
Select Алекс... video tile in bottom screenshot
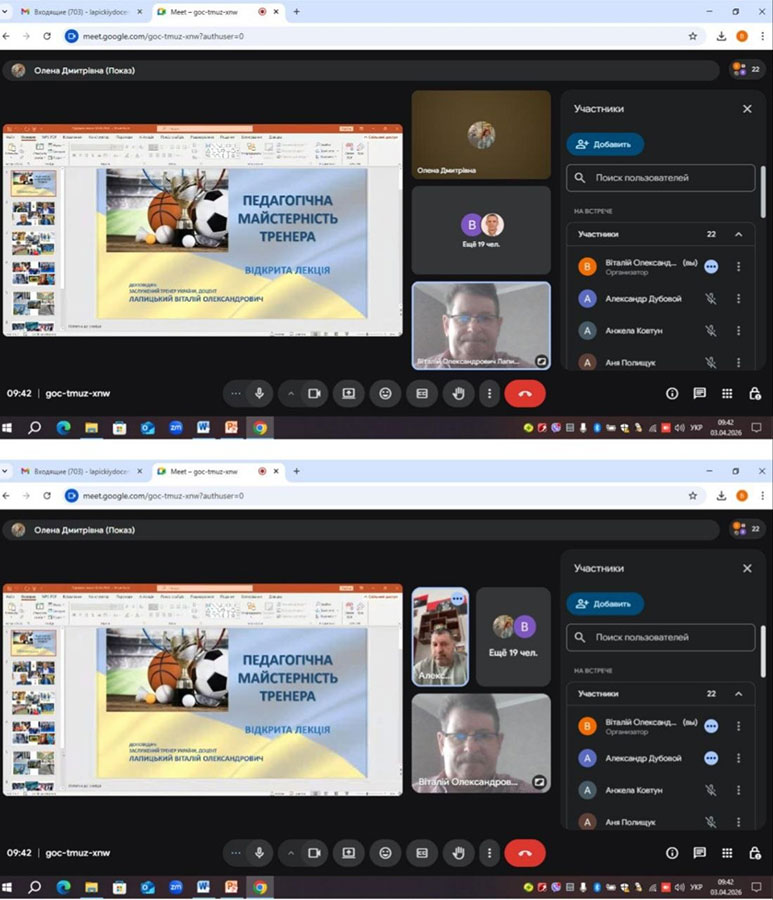(x=440, y=637)
